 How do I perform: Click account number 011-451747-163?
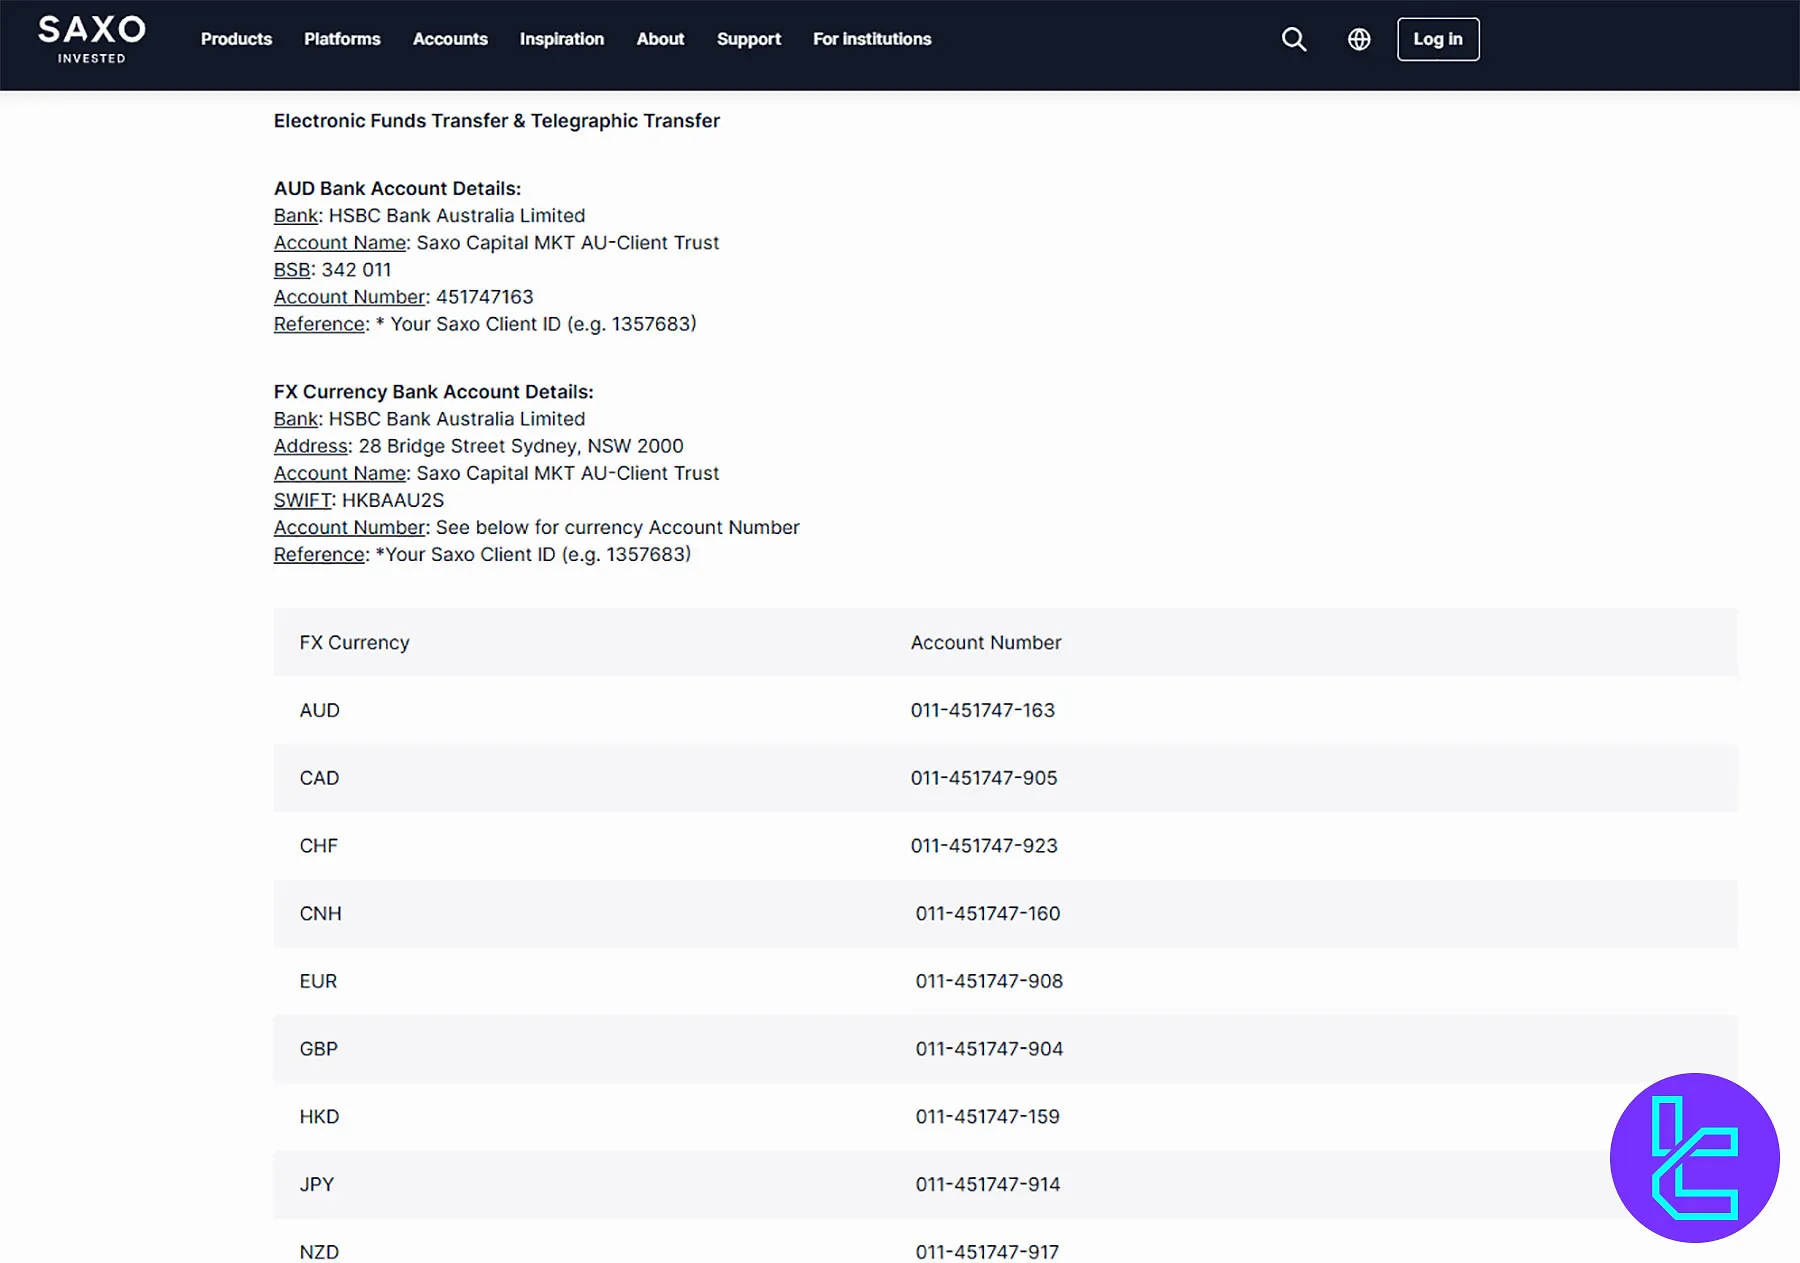click(983, 710)
